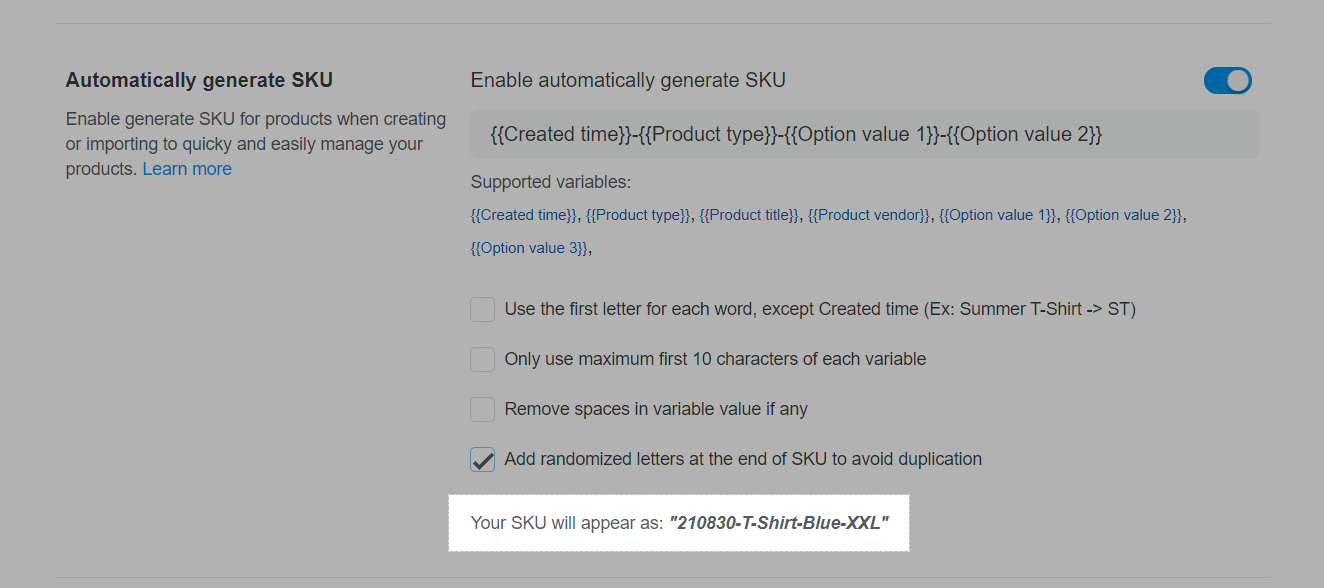The image size is (1324, 588).
Task: Click the sample SKU "210830-T-Shirt-Blue-XXL" text
Action: [779, 522]
